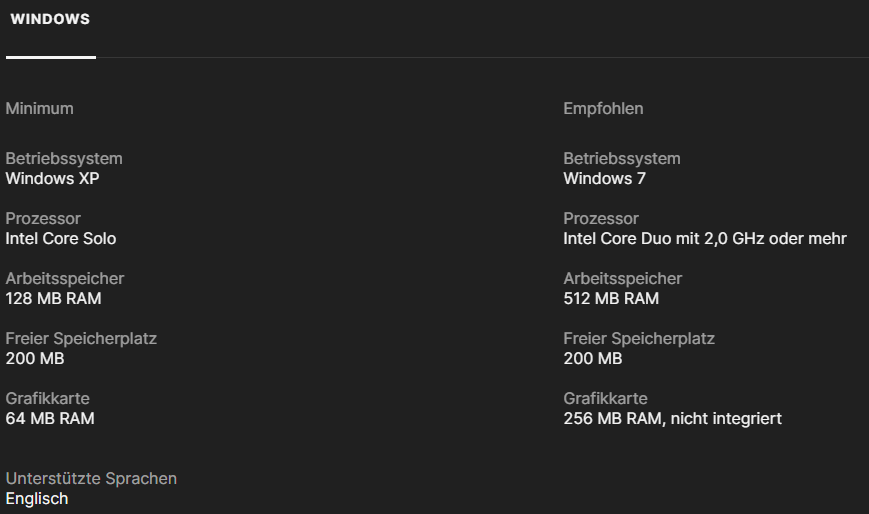Click the 64 MB RAM graphics value
Screen dimensions: 869x514
pyautogui.click(x=50, y=419)
